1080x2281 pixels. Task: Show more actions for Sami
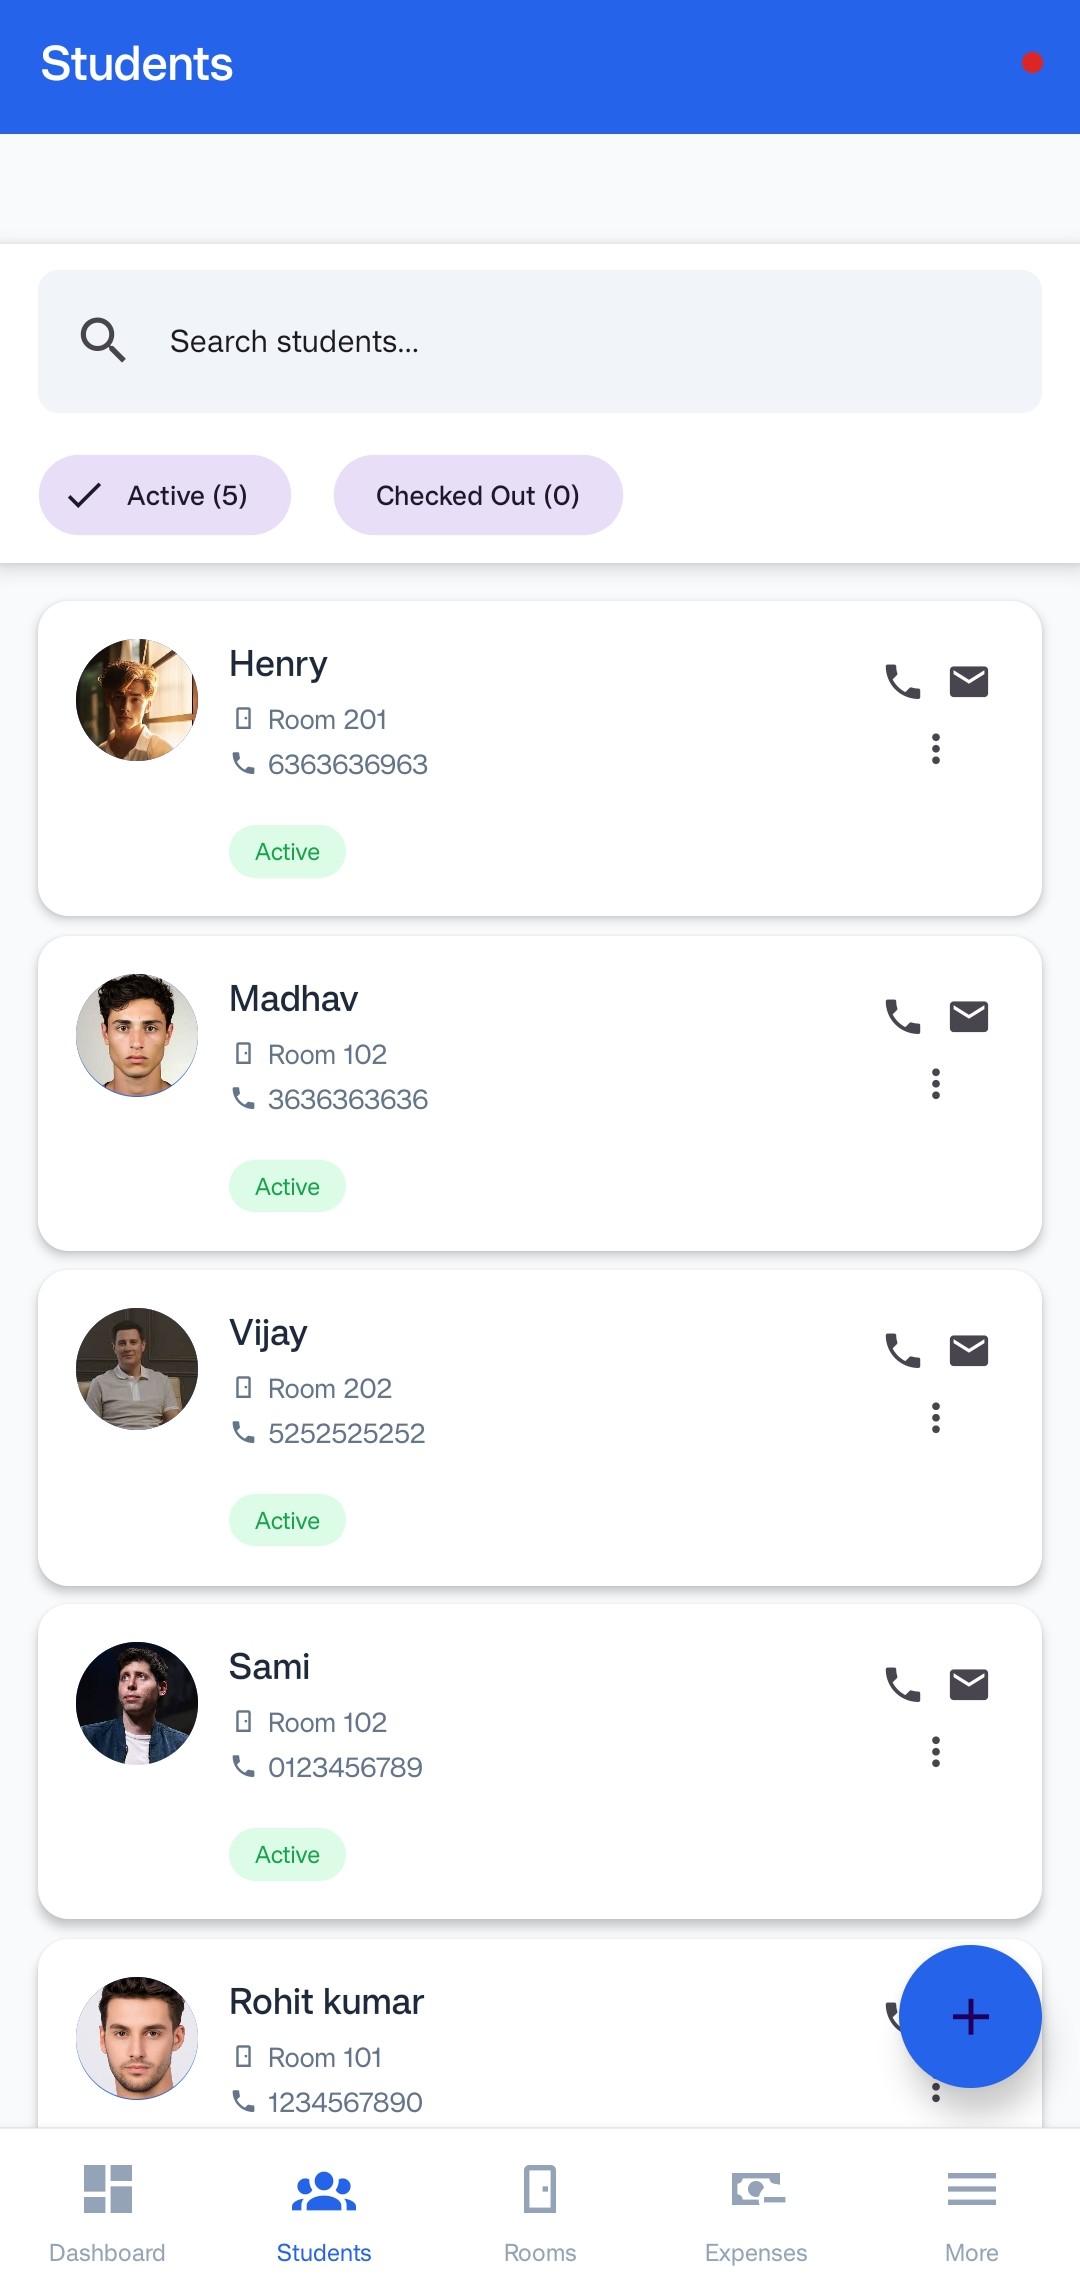936,1752
